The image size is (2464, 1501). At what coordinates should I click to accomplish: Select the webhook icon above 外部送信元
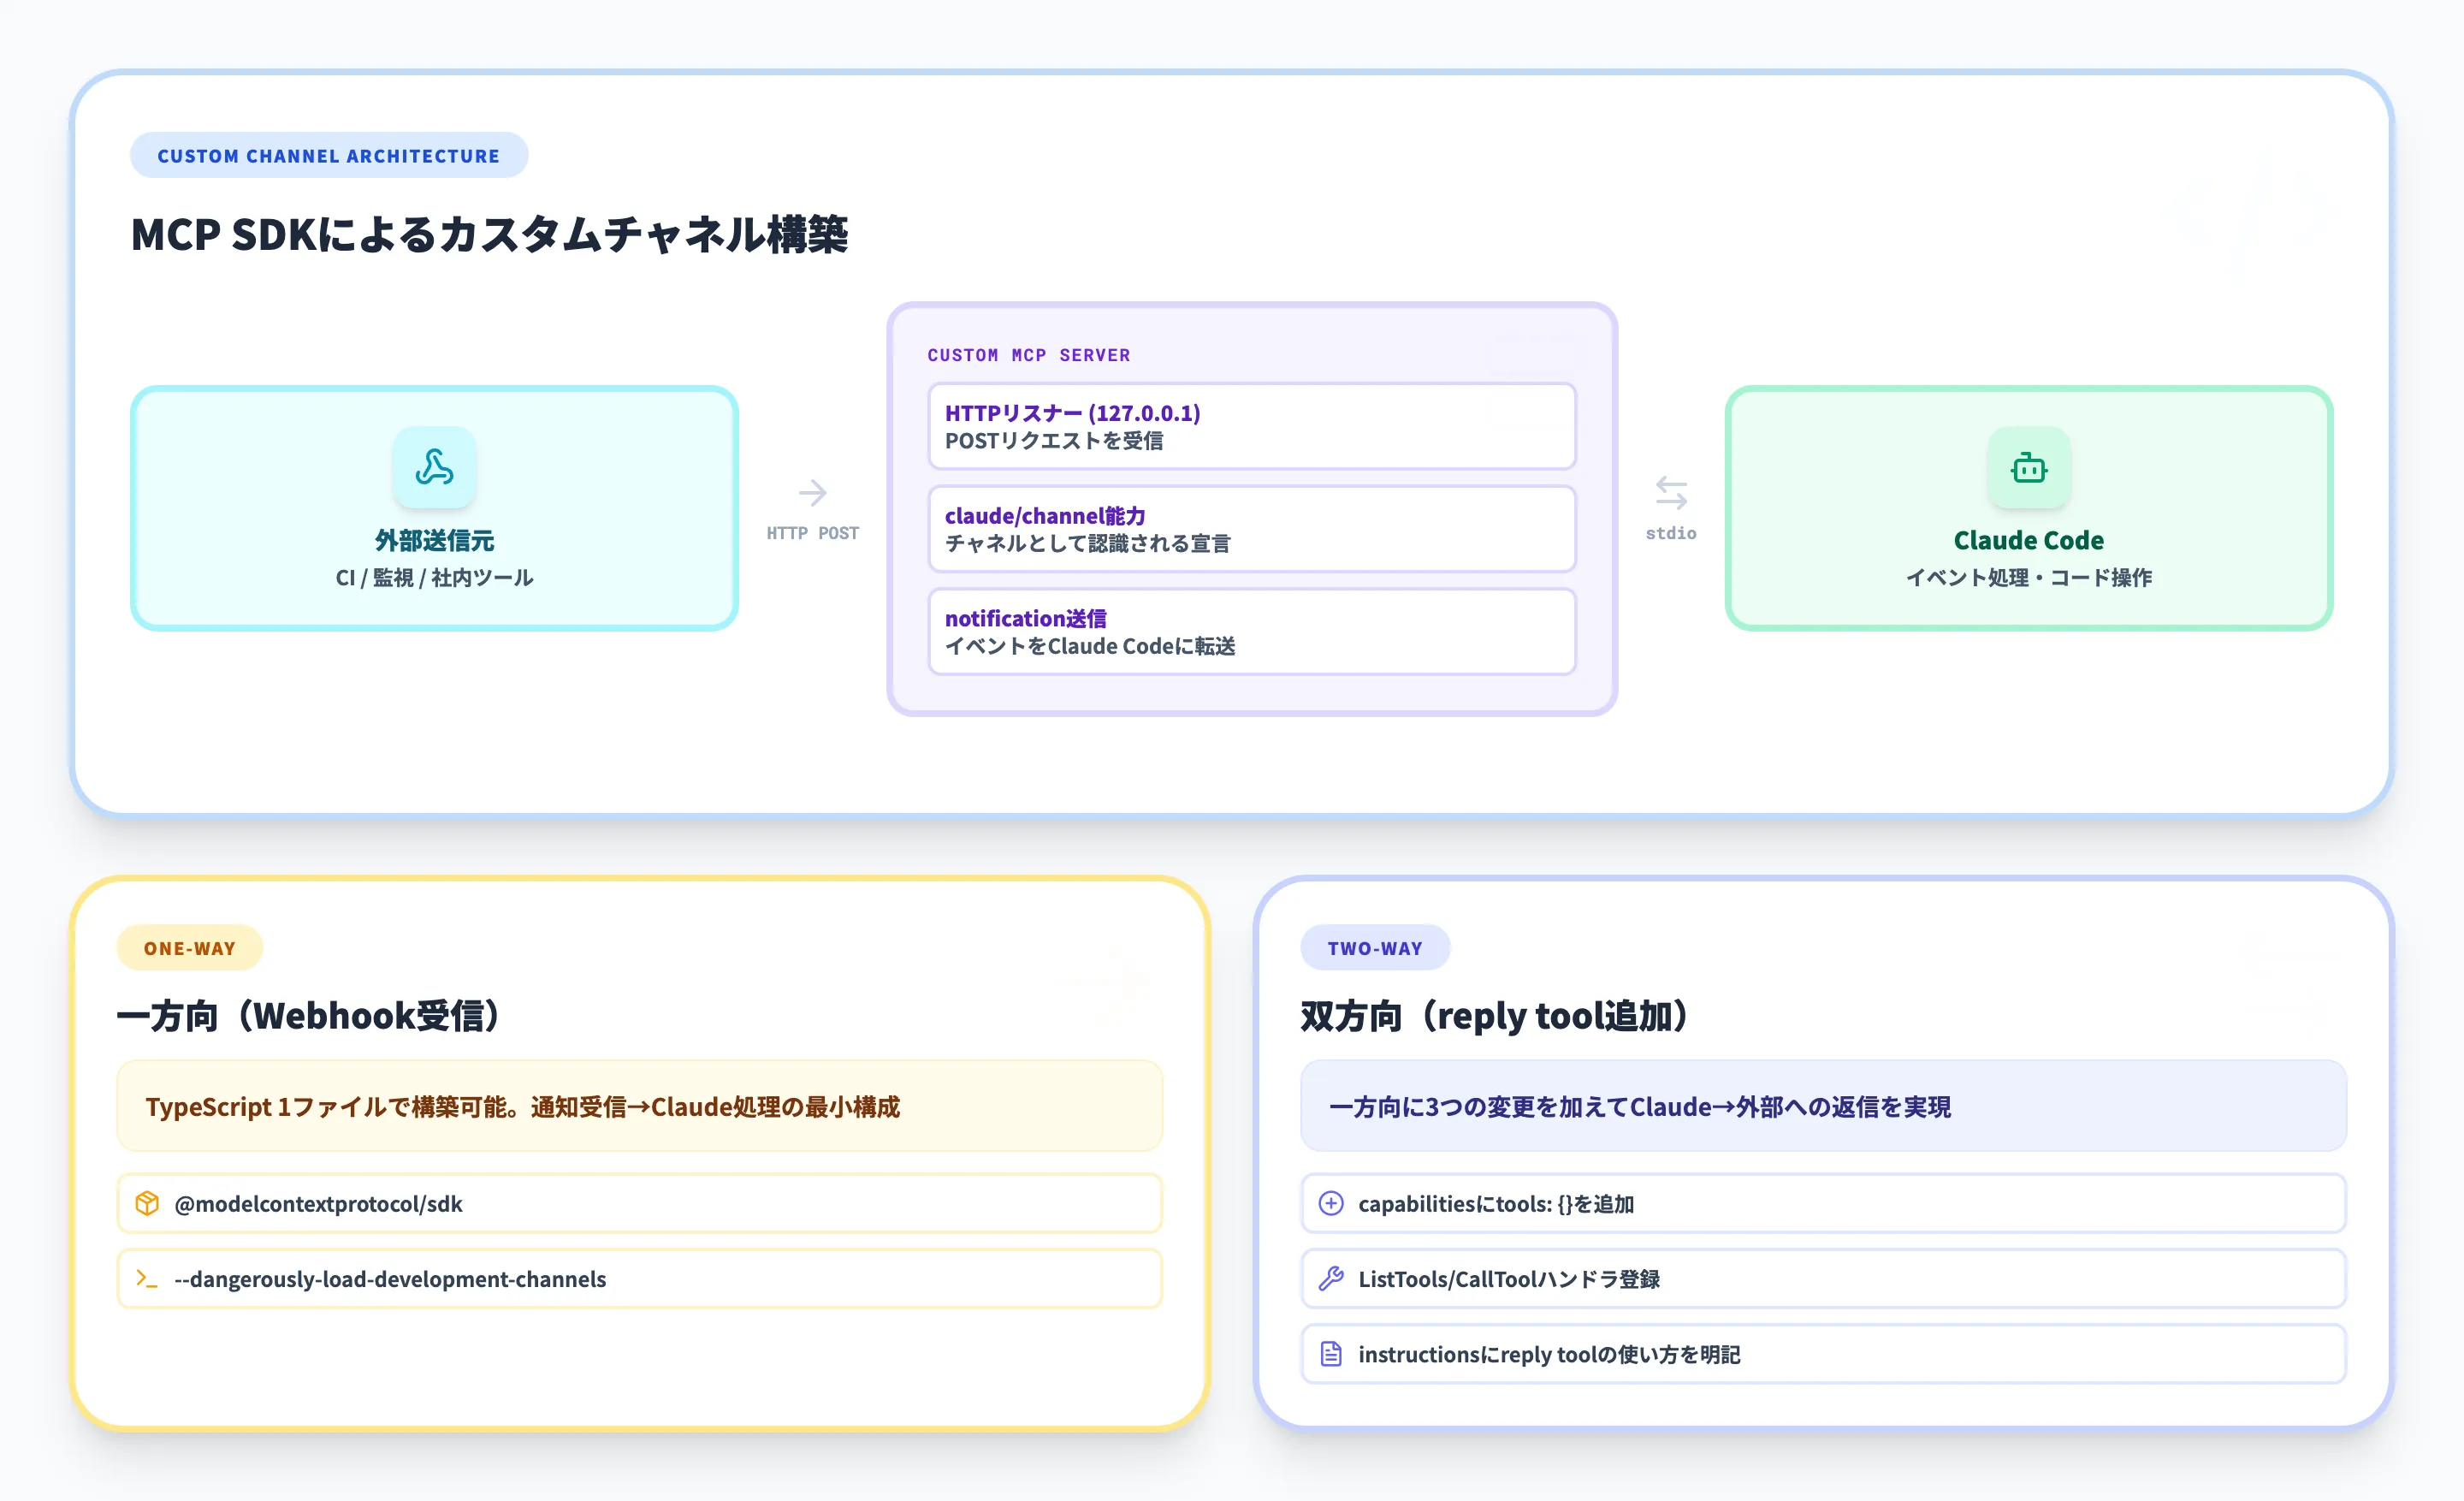click(x=435, y=467)
